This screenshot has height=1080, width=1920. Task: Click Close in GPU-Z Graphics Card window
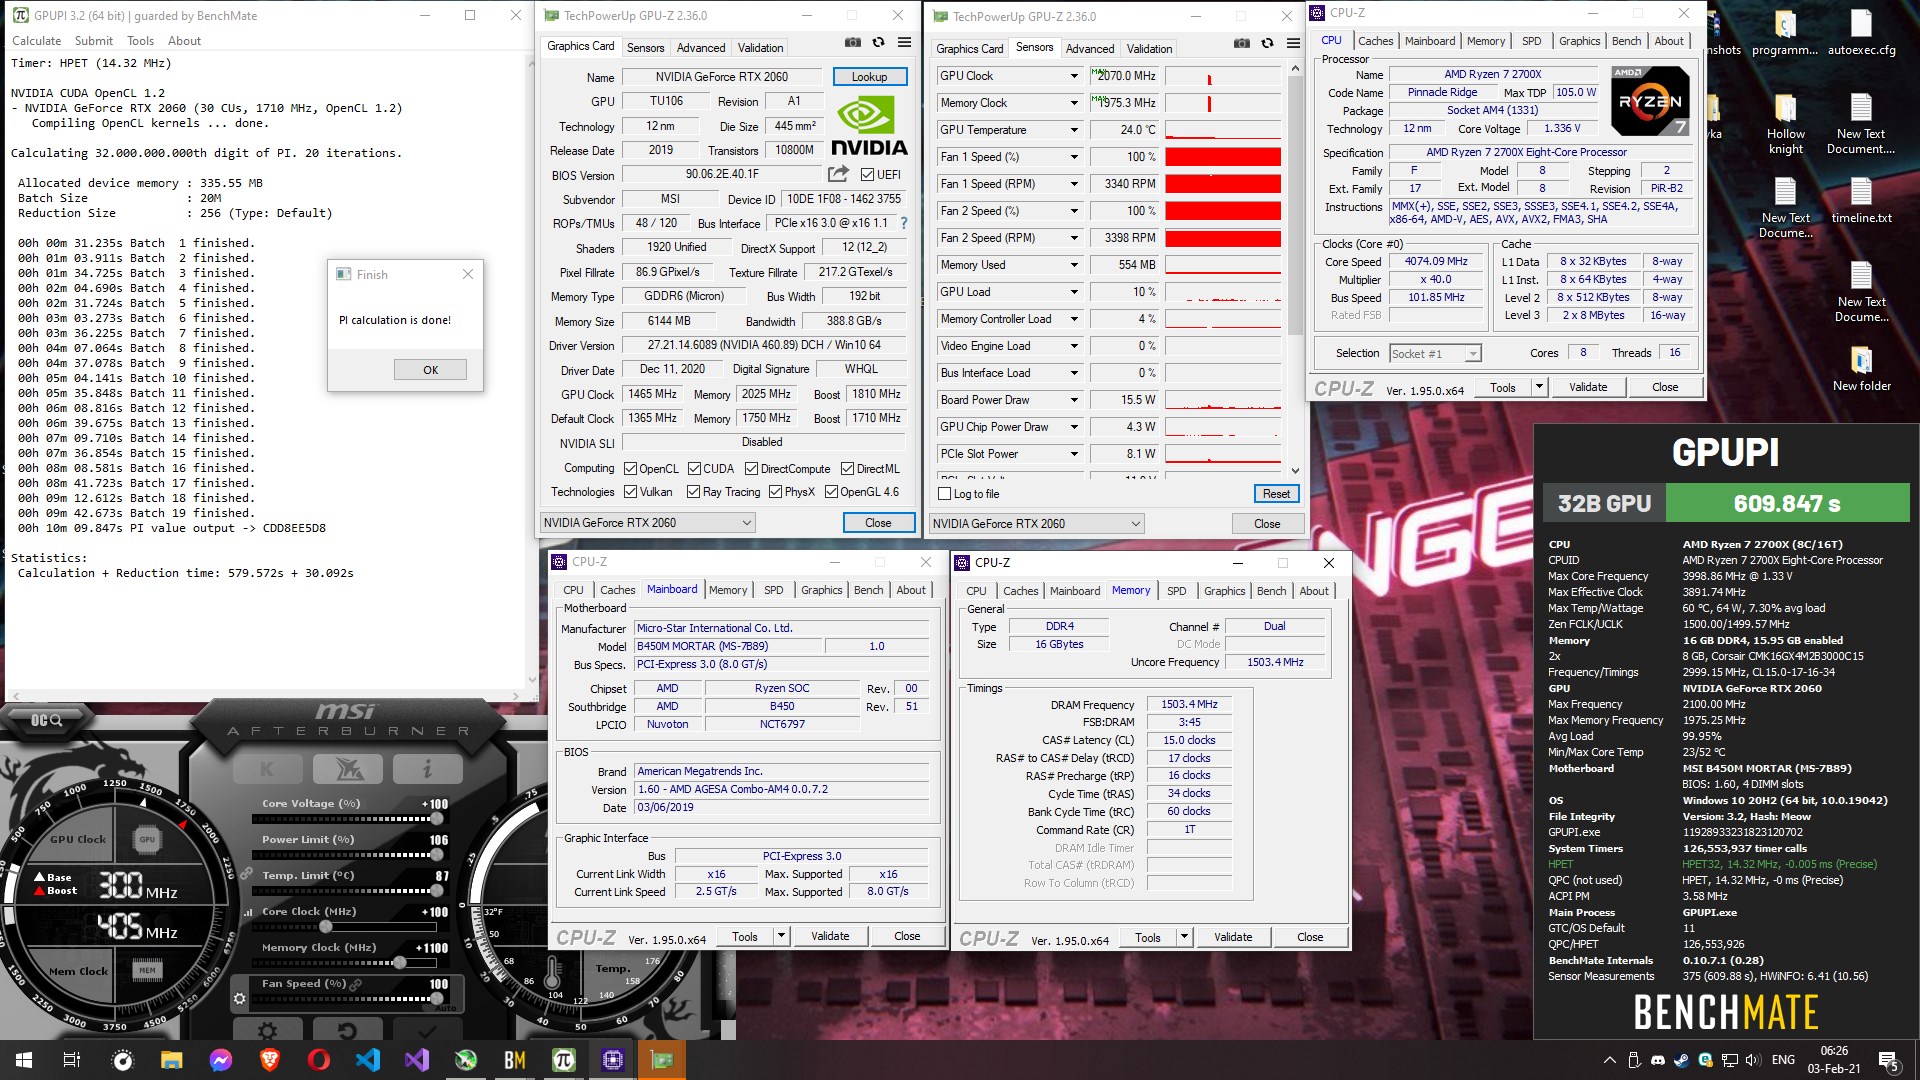(x=878, y=523)
